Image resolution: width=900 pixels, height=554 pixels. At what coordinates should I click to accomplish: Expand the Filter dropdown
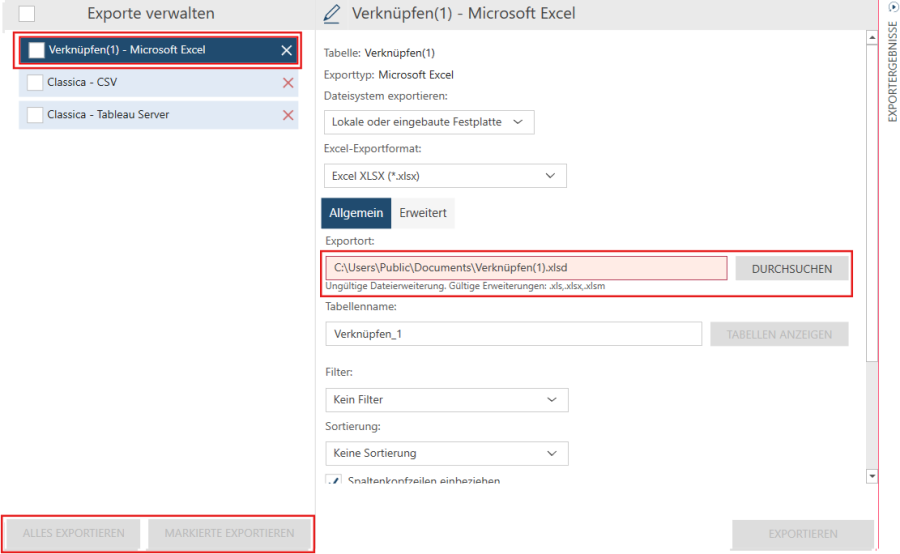tap(446, 400)
